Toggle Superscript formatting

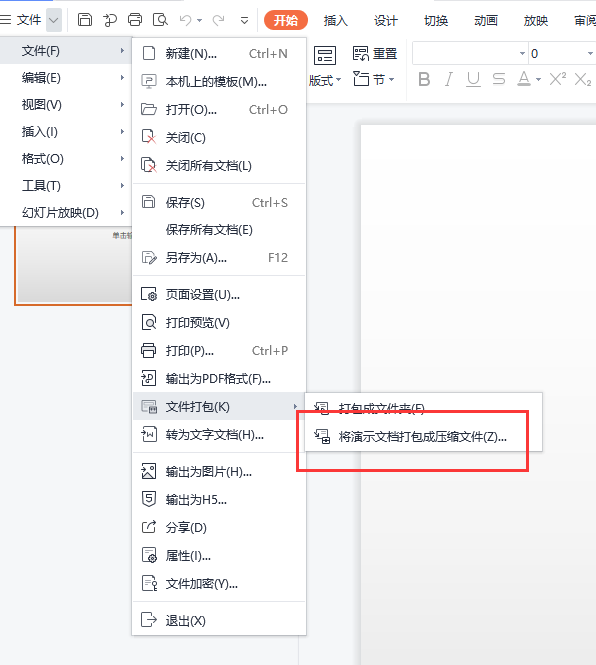point(557,79)
